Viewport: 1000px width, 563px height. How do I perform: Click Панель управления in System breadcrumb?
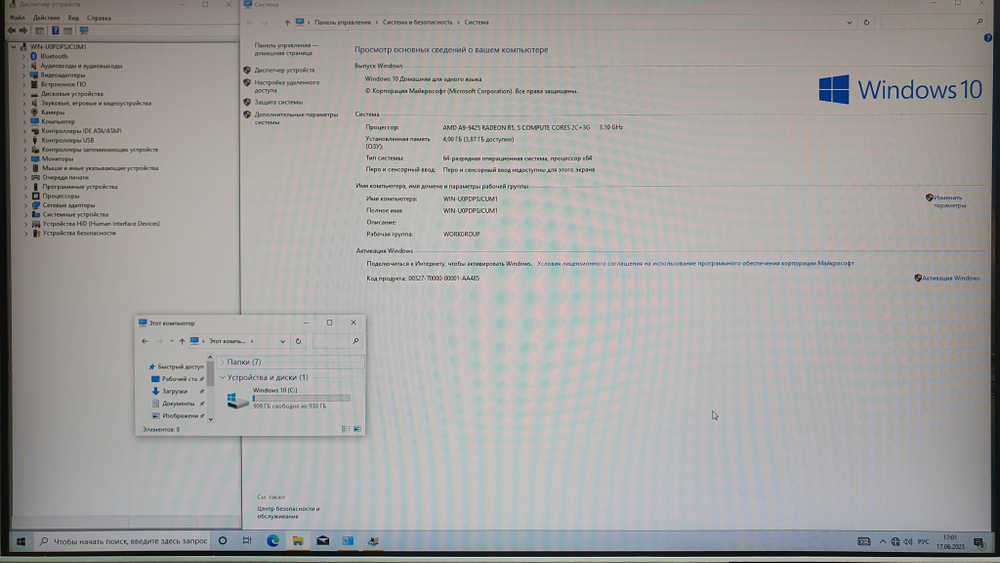click(x=342, y=22)
